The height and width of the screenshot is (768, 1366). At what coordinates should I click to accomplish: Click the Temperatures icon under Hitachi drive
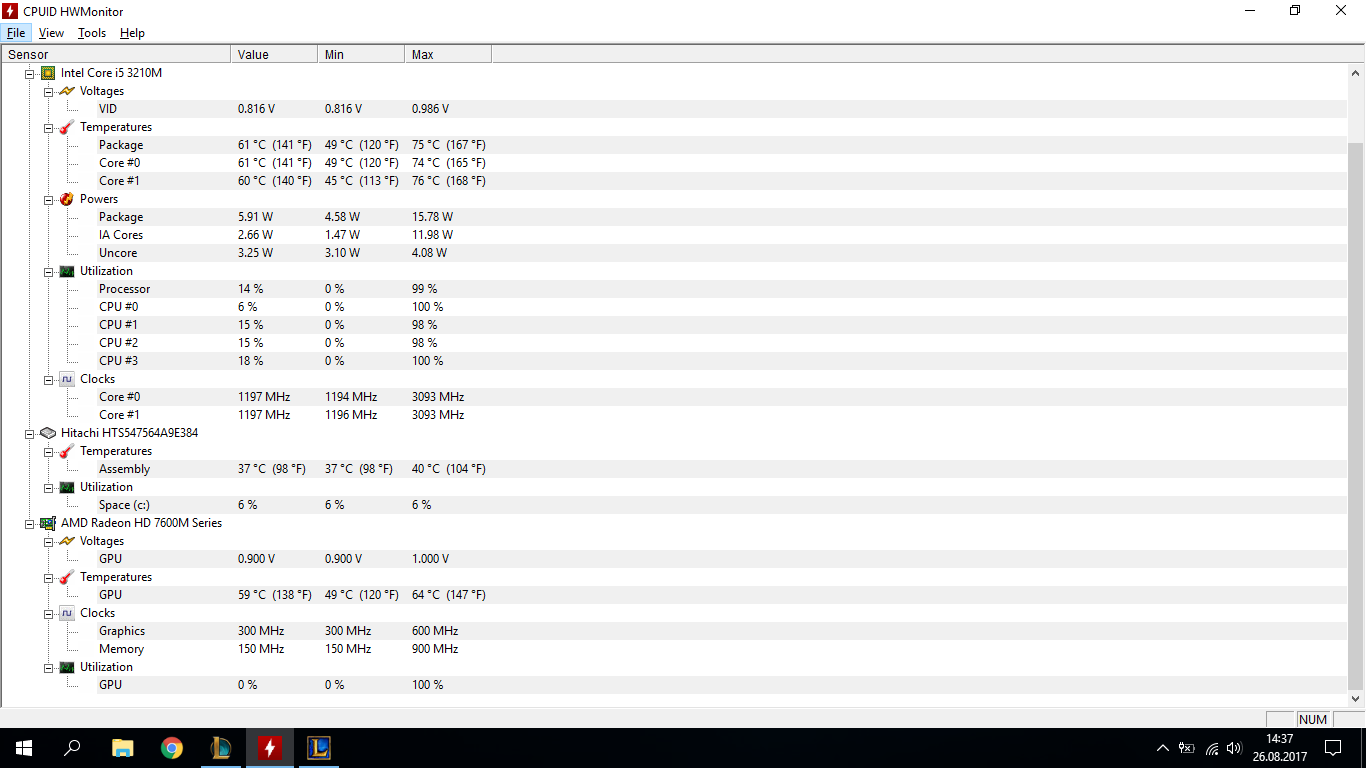tap(67, 451)
